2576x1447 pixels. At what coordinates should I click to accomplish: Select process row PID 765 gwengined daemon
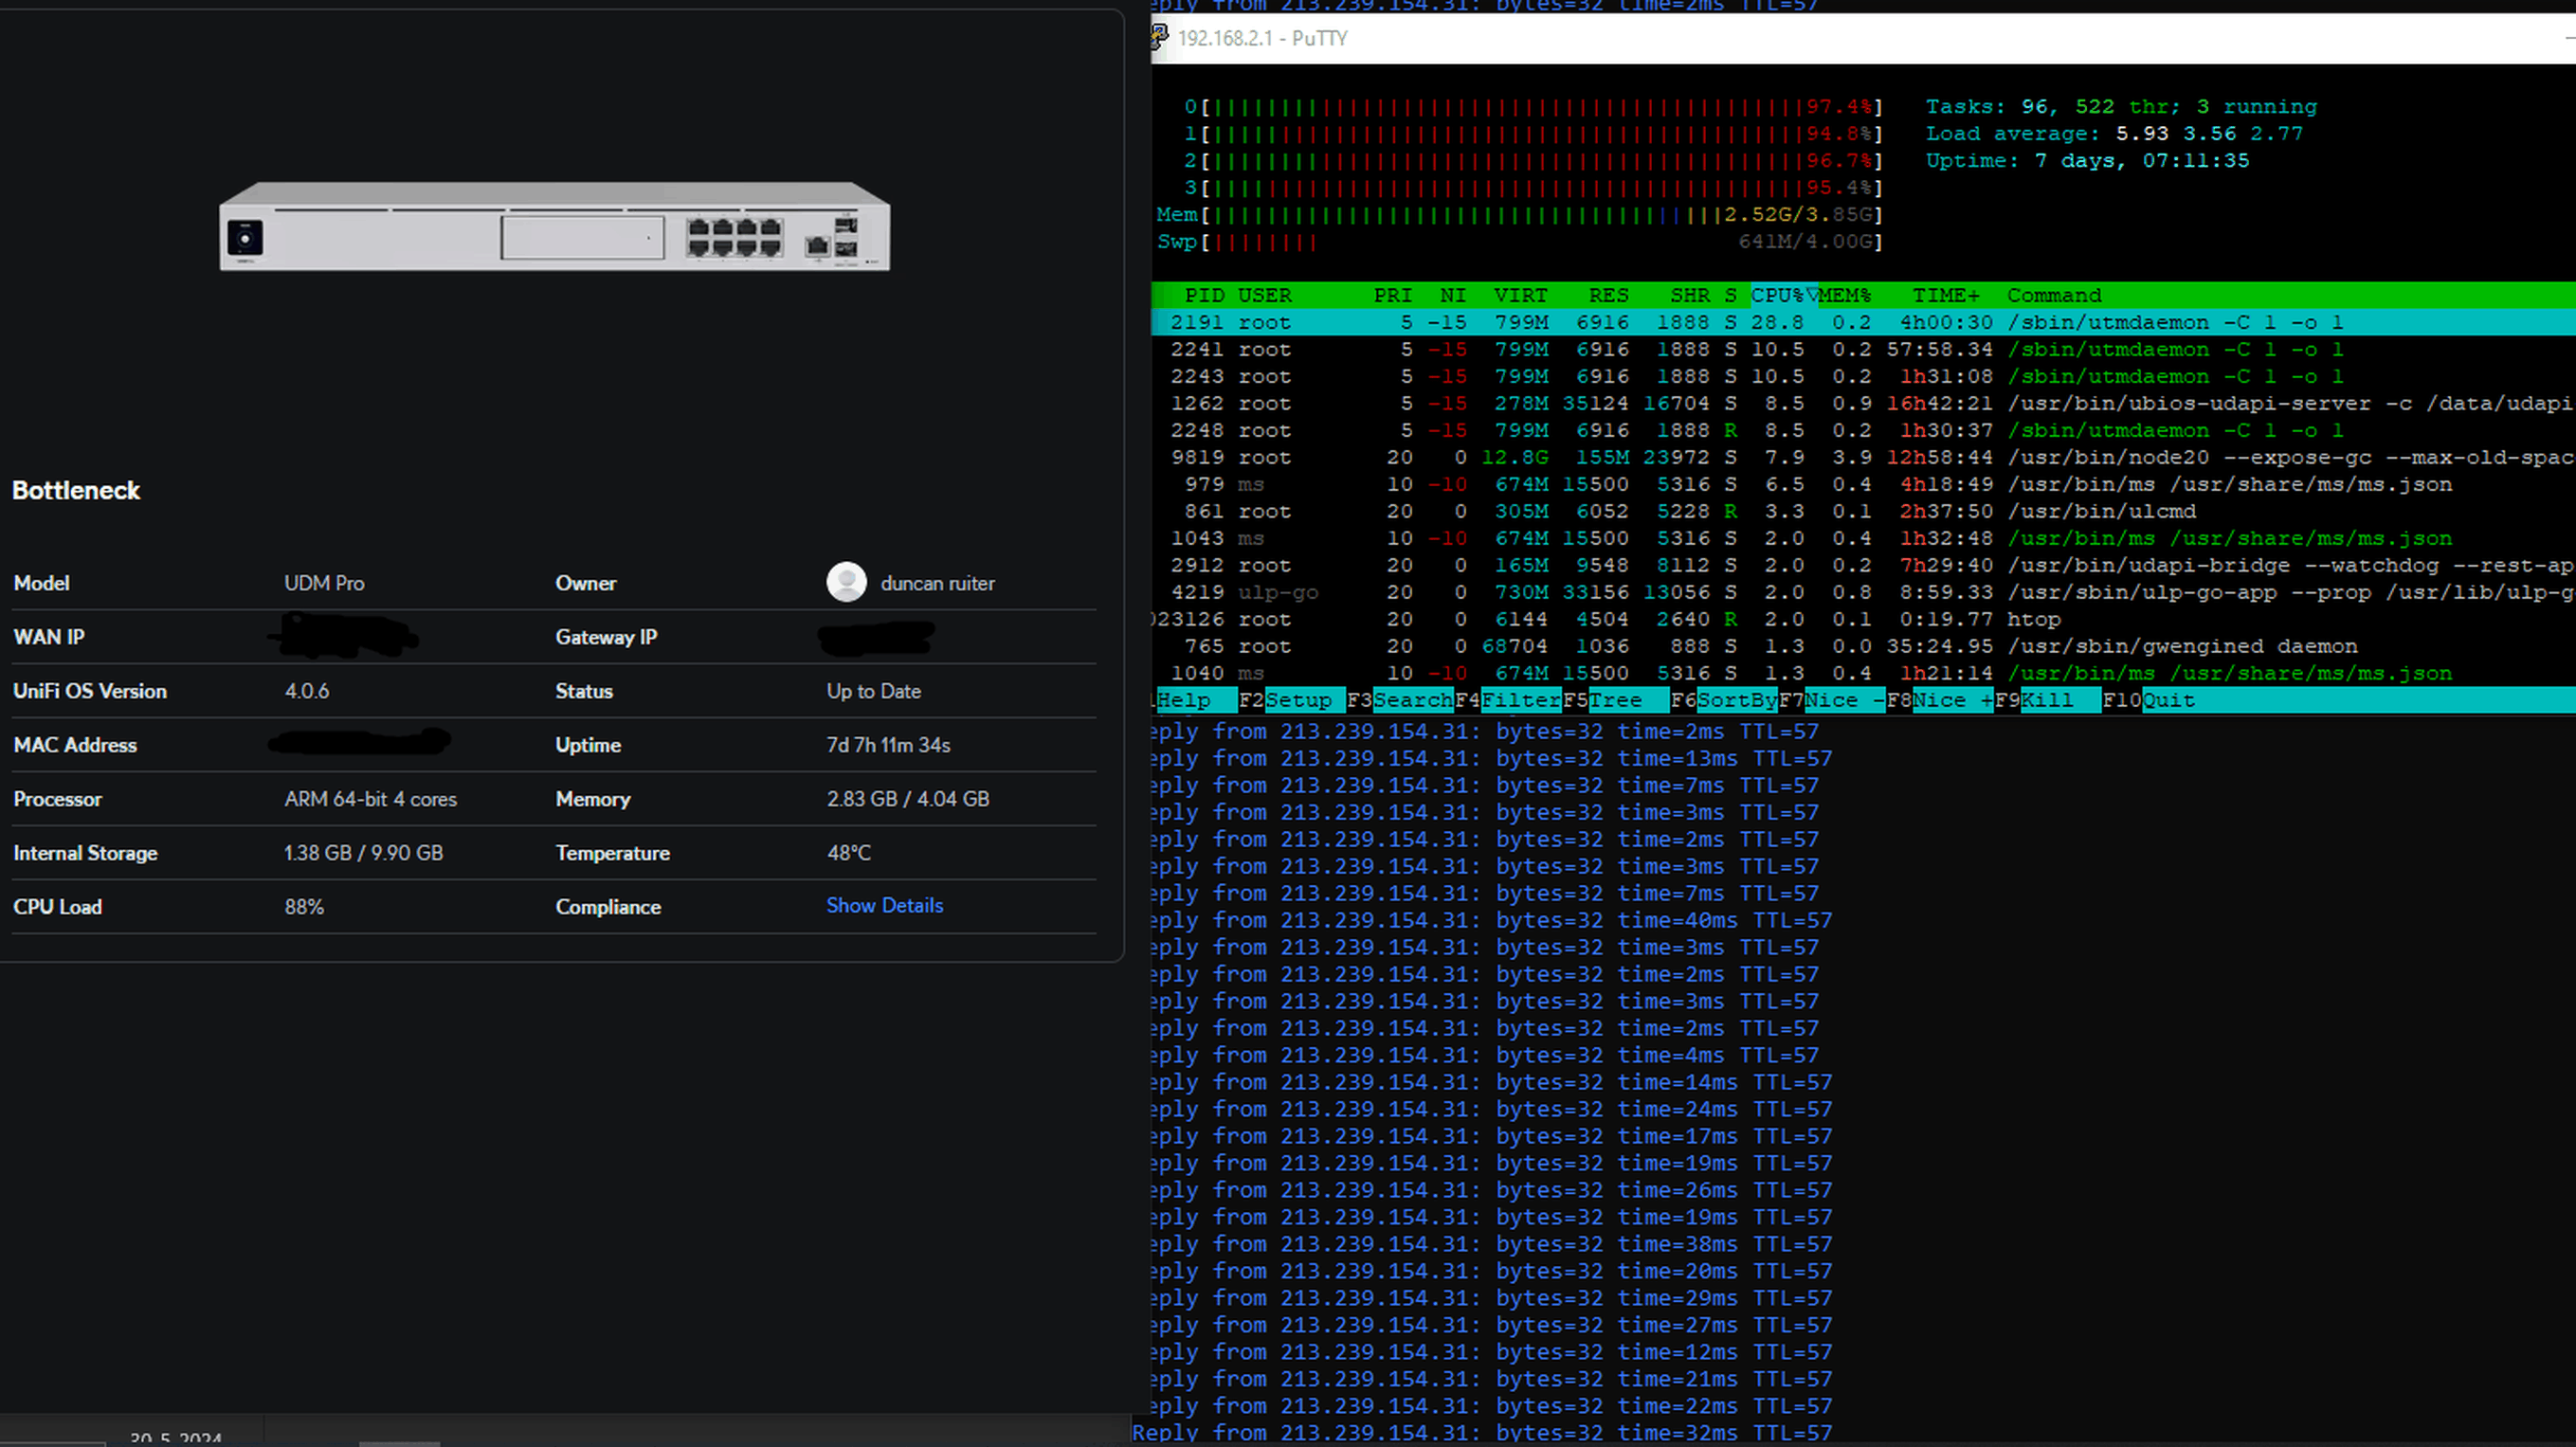pyautogui.click(x=1863, y=646)
